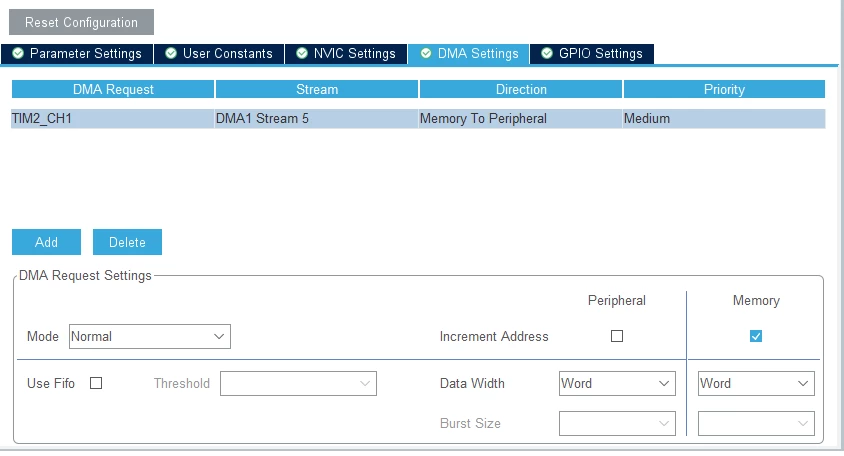Click the Medium priority cell
844x456 pixels.
724,118
